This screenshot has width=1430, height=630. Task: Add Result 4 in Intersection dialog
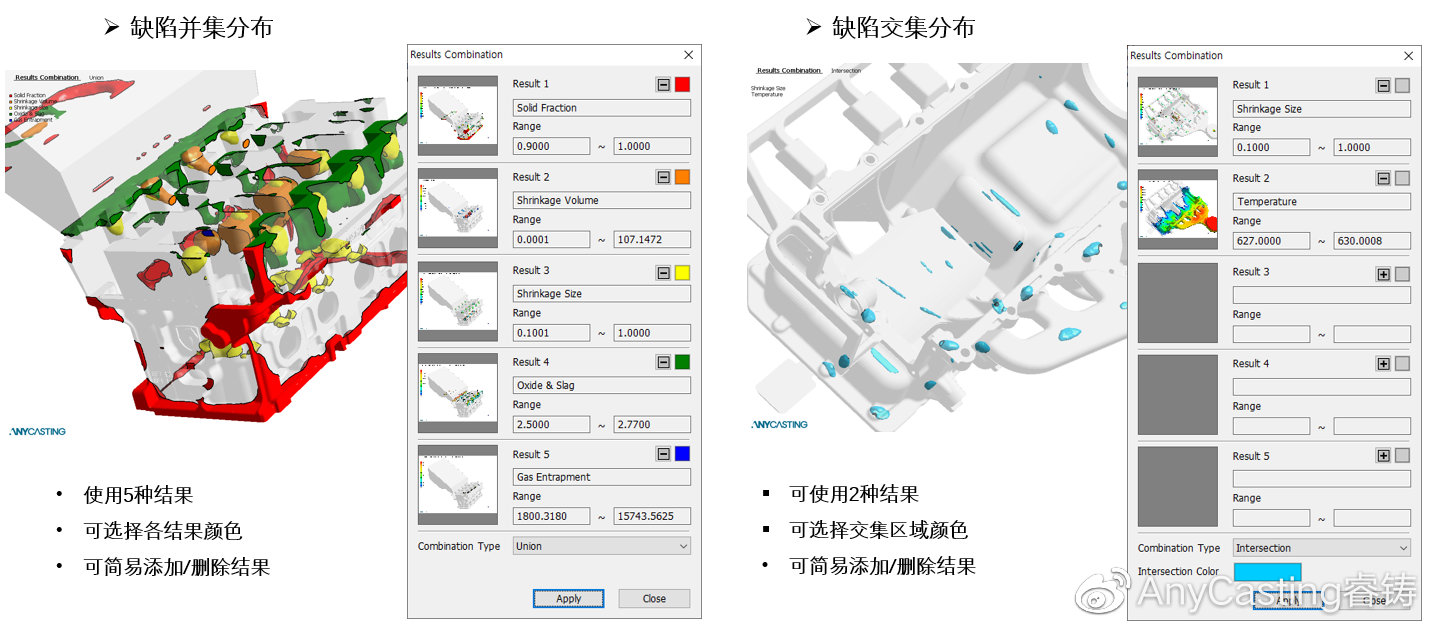coord(1383,364)
